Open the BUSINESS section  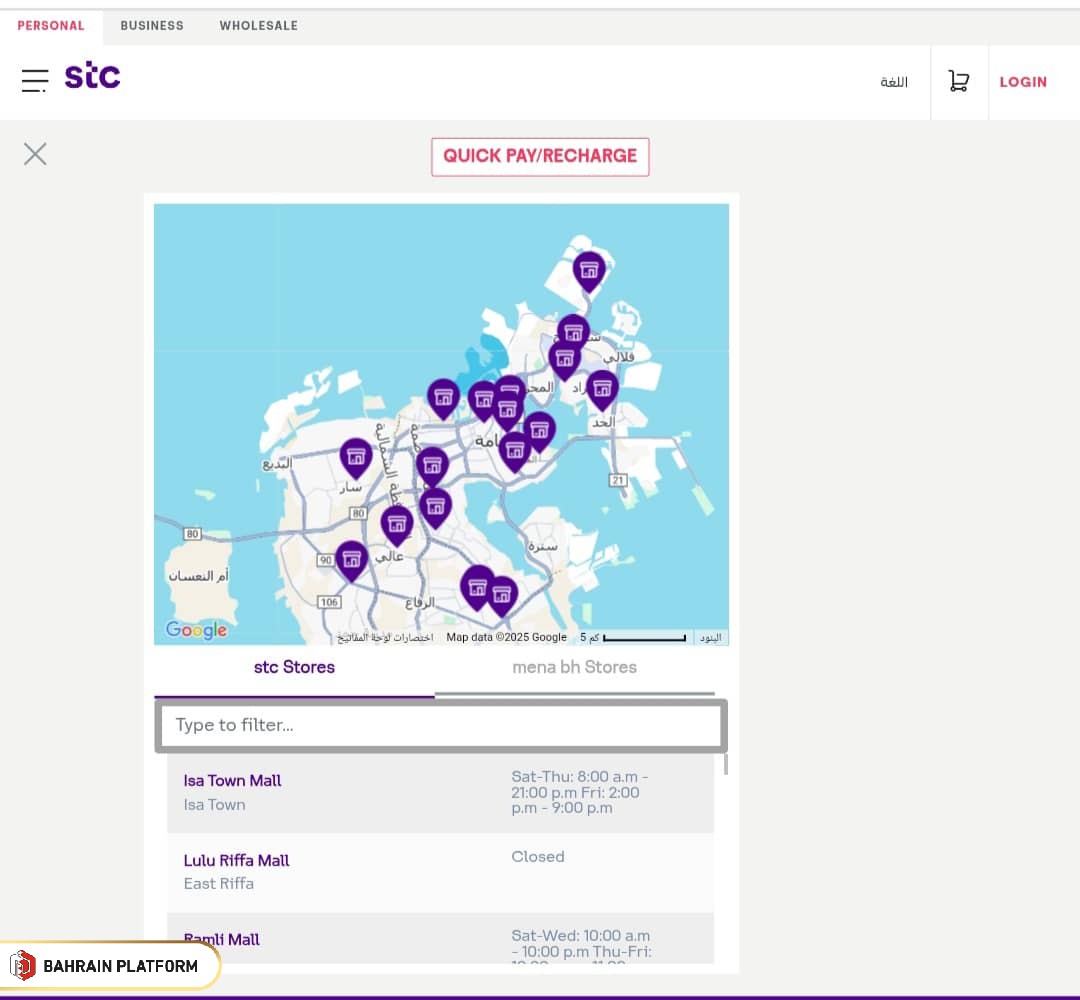(x=152, y=26)
